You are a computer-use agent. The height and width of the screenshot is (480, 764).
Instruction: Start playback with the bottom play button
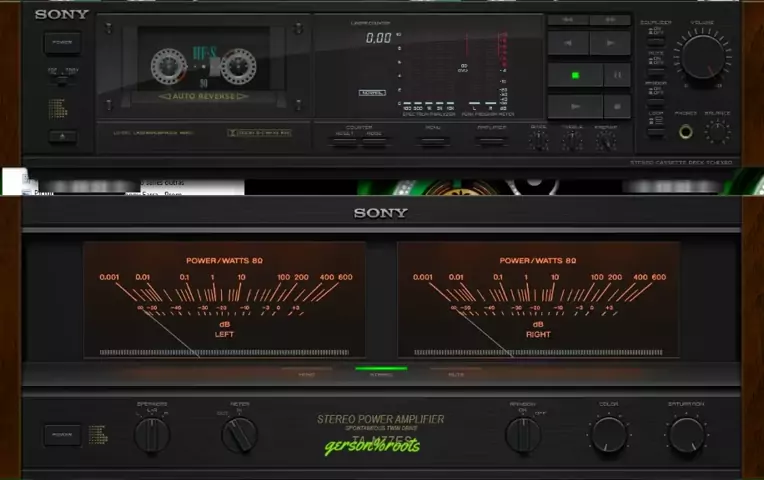575,106
